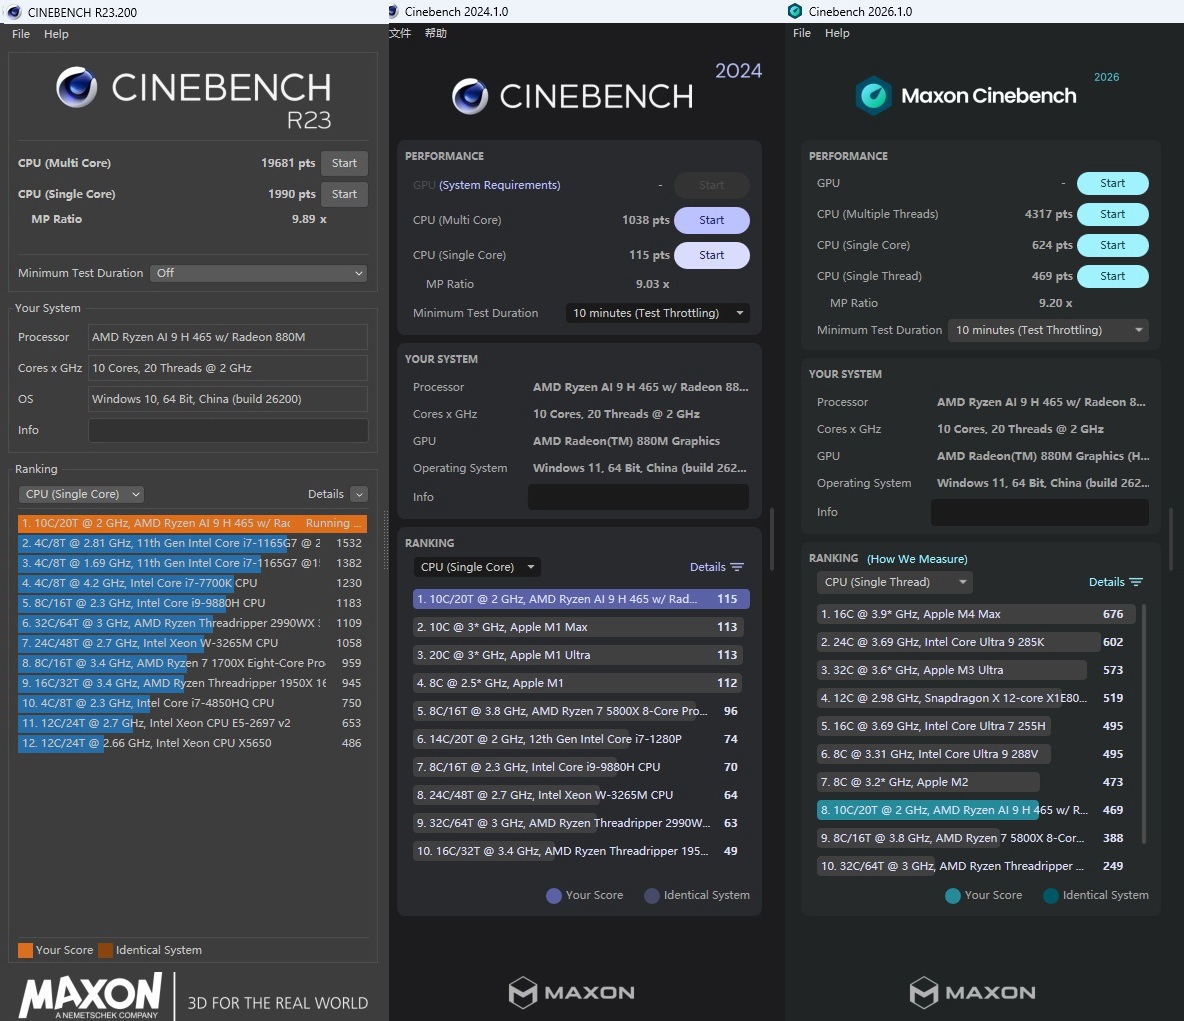Screen dimensions: 1184x1021
Task: Select Intel Xeon CPU X5650 row in R23
Action: [x=193, y=743]
